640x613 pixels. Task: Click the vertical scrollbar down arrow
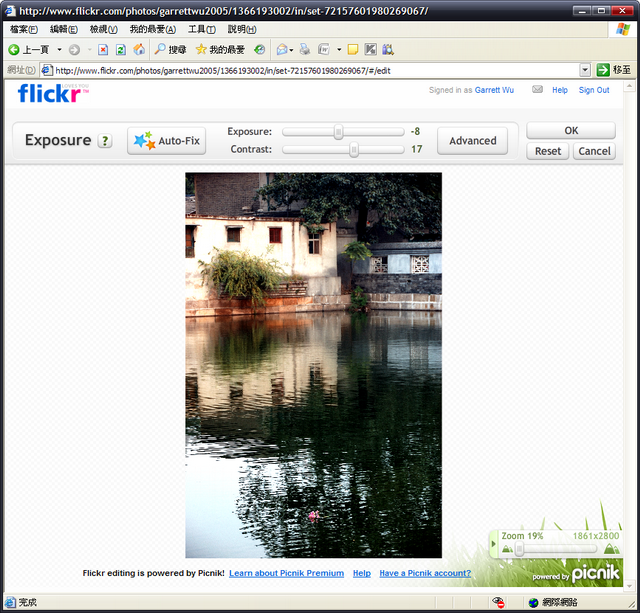[x=629, y=586]
